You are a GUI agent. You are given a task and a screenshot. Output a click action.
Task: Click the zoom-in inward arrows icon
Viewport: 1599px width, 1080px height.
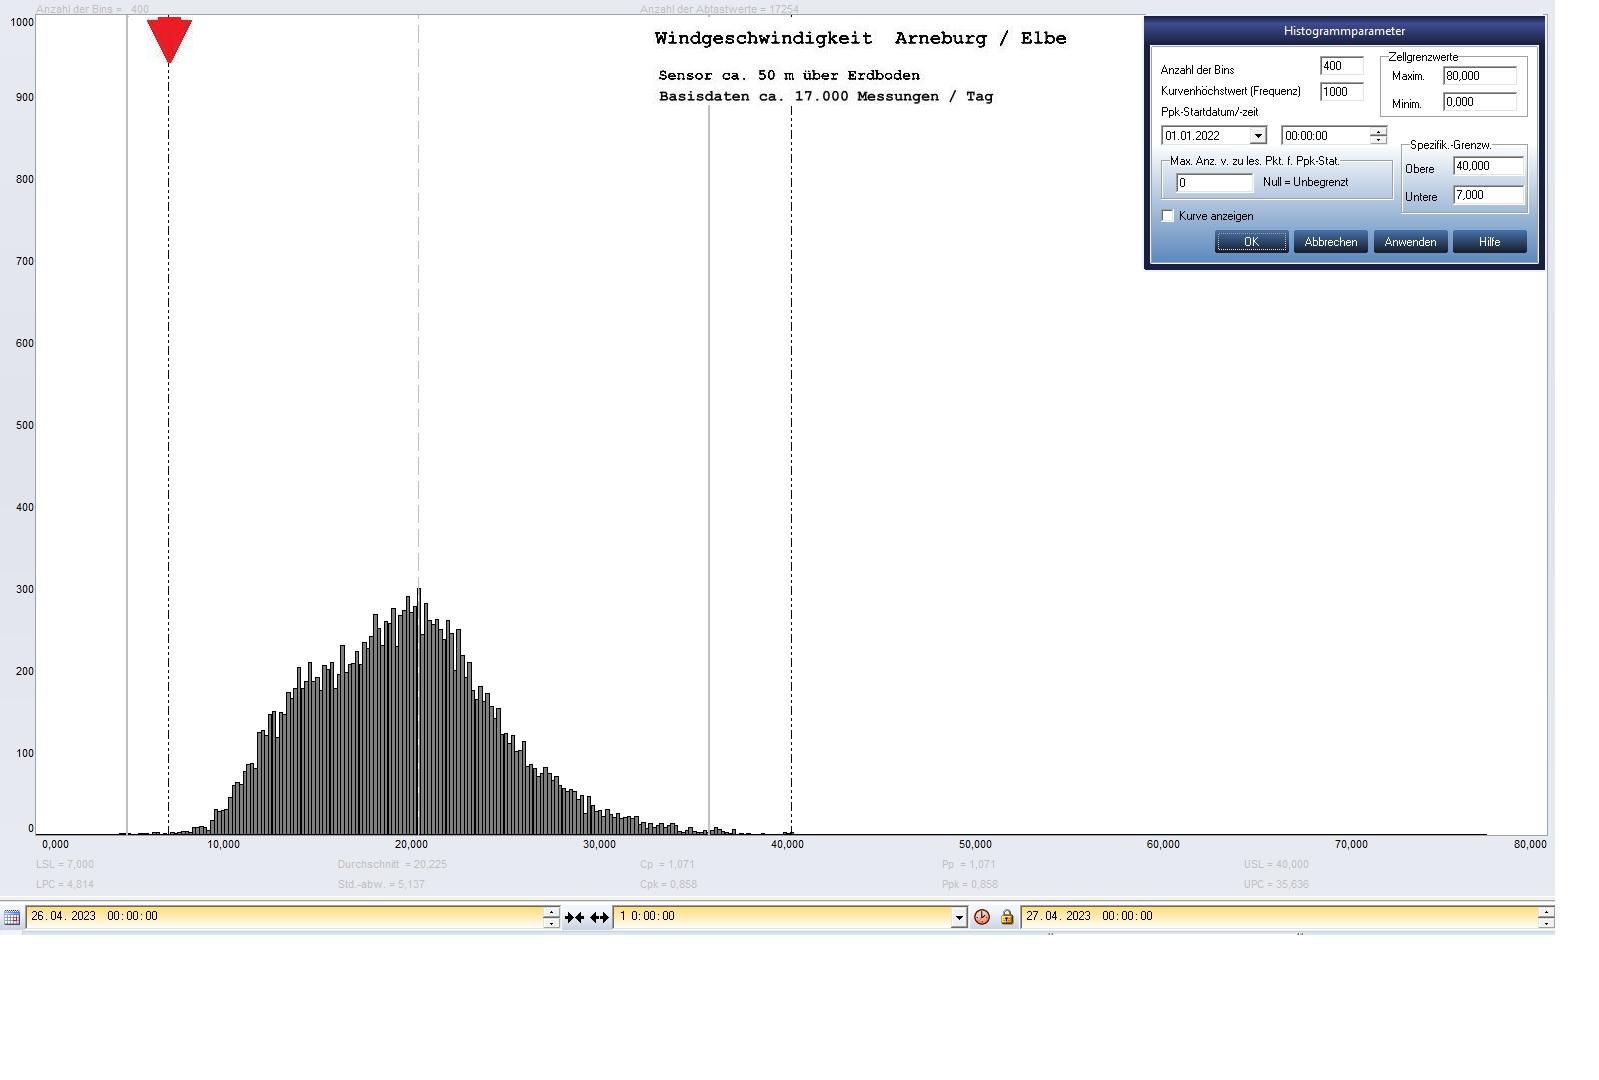click(x=574, y=917)
